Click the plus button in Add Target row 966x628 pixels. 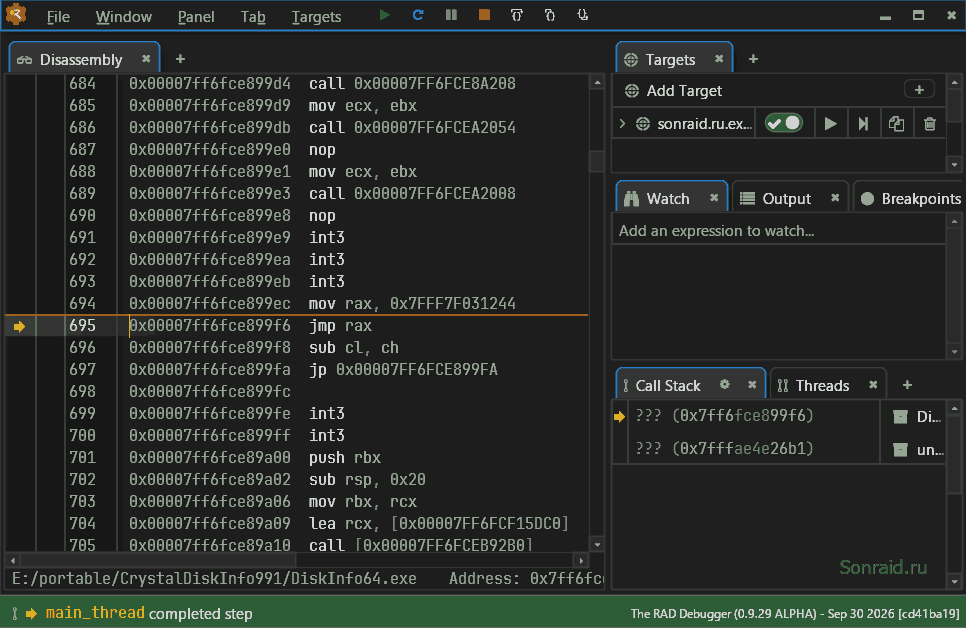coord(919,90)
